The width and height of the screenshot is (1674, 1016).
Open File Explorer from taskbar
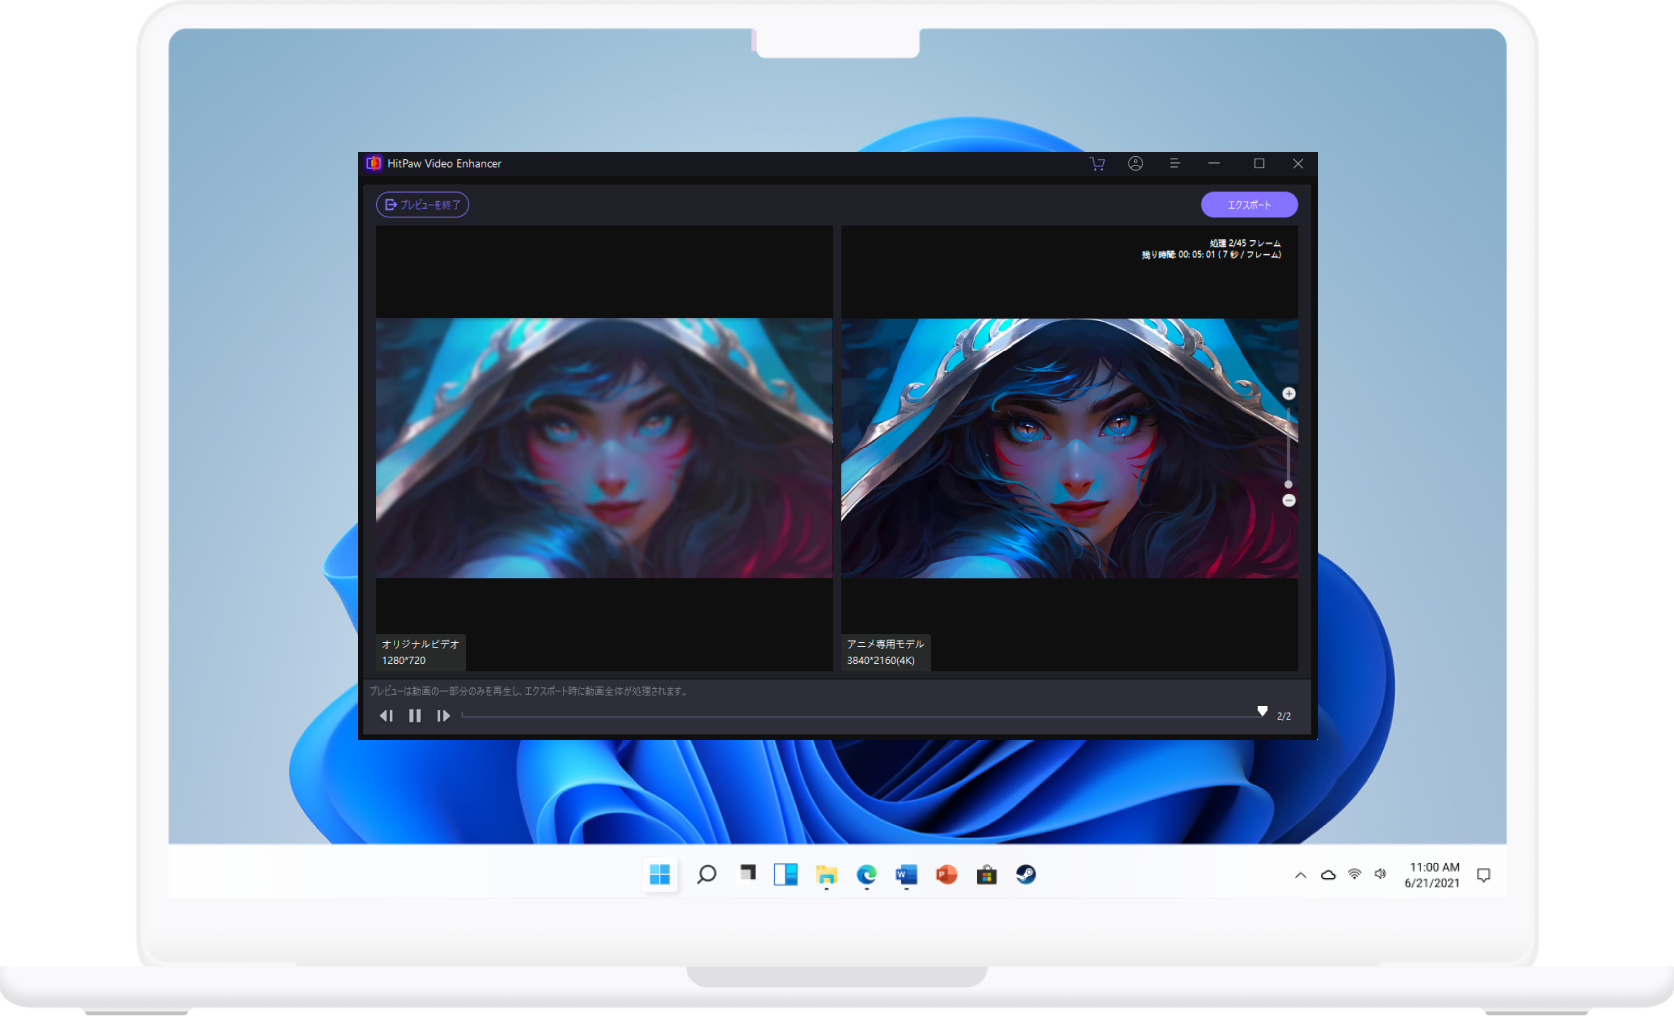point(826,875)
